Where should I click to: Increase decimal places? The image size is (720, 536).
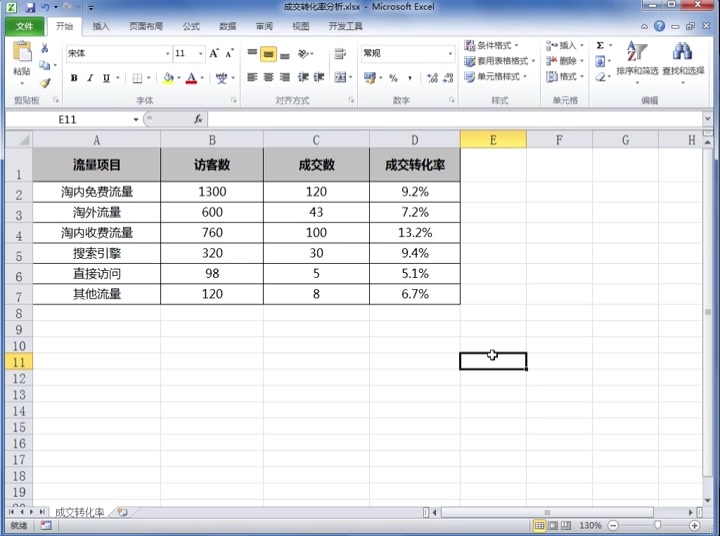point(432,78)
